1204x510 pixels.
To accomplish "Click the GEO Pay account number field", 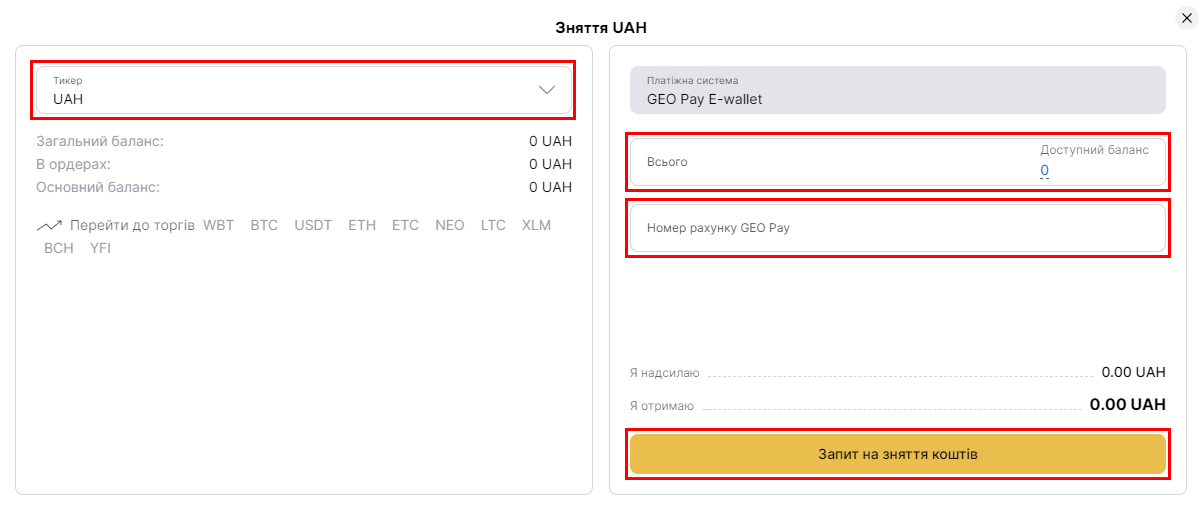I will click(897, 228).
